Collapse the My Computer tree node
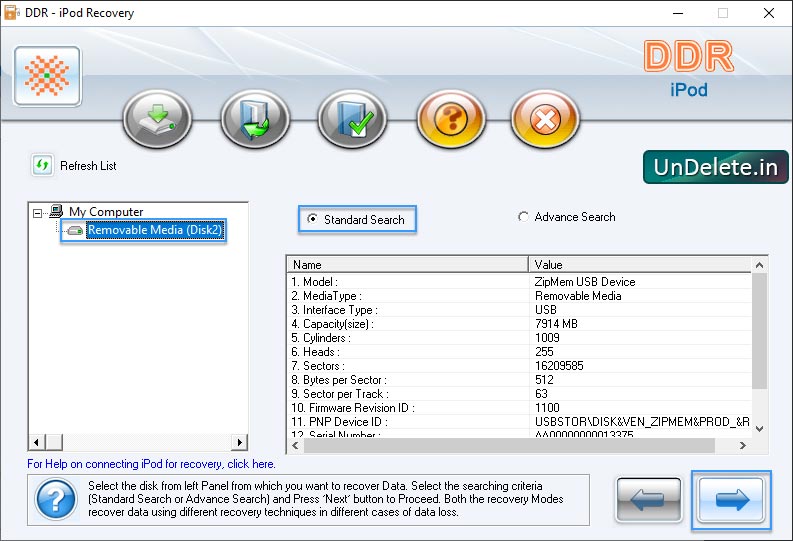793x541 pixels. (37, 213)
